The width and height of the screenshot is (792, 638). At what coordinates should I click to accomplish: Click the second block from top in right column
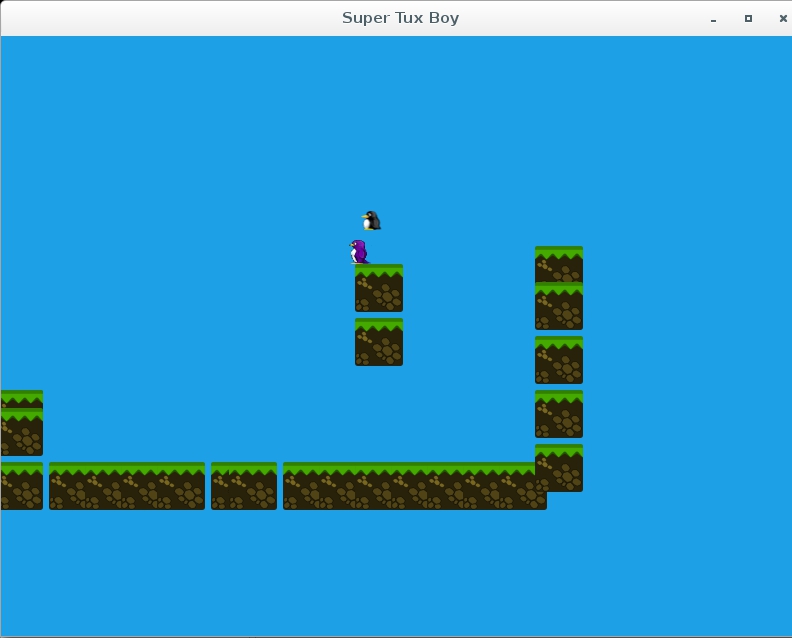click(559, 308)
